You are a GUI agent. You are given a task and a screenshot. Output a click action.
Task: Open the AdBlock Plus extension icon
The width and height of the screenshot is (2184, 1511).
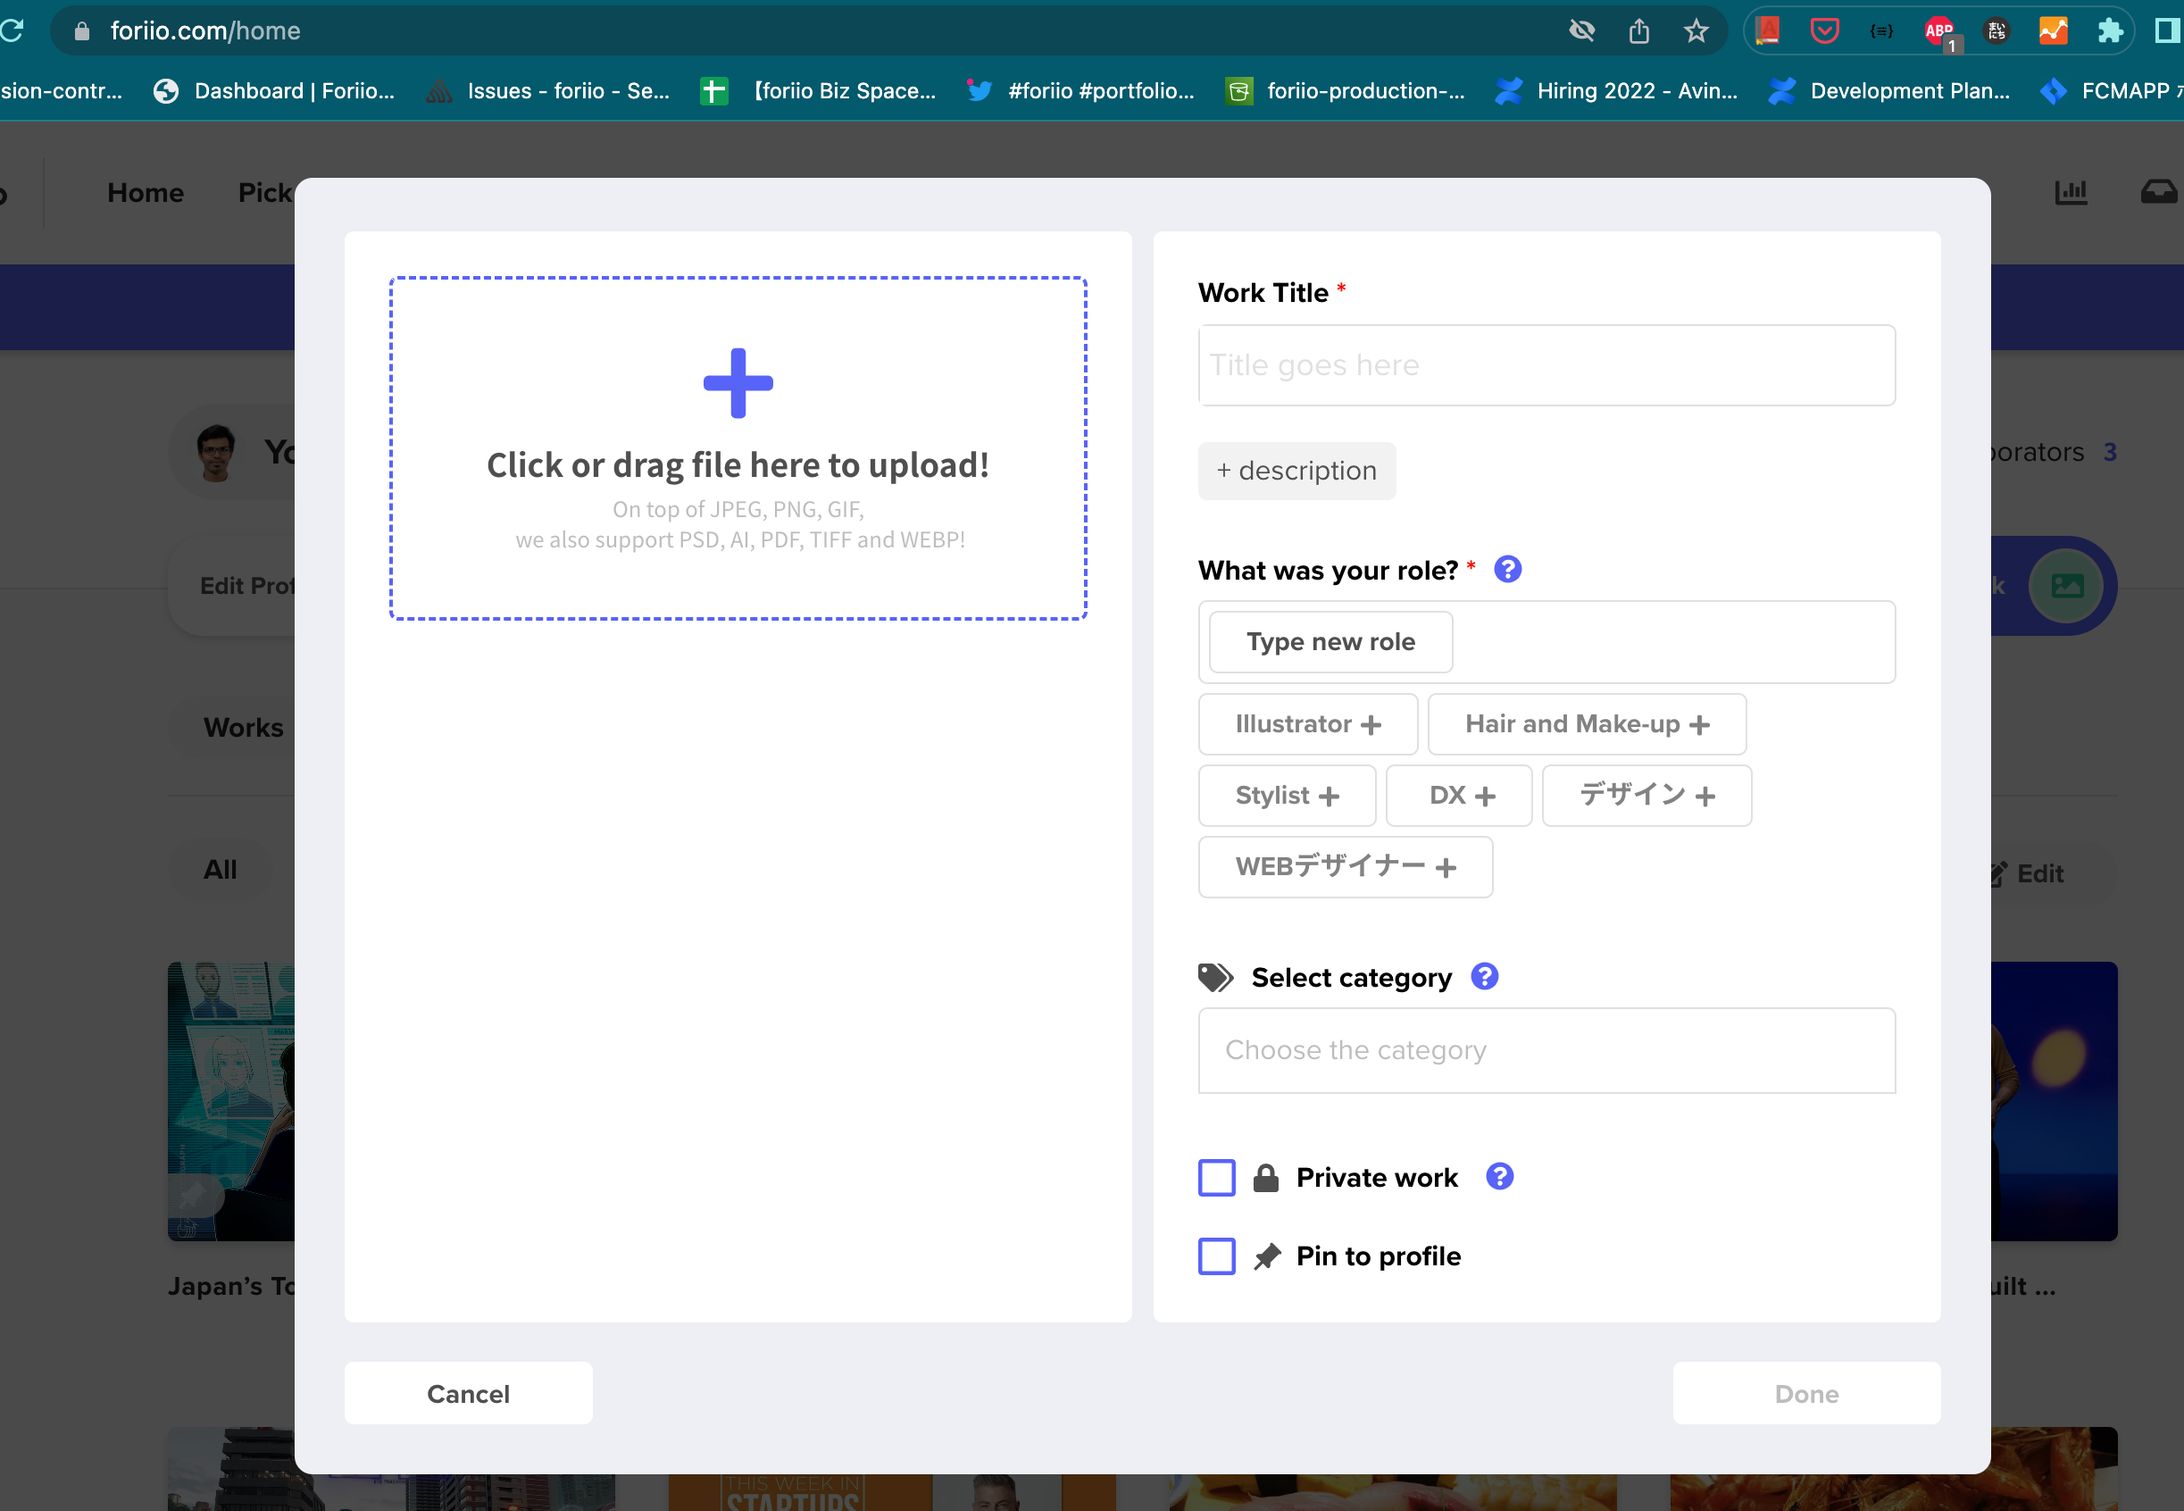(1938, 31)
